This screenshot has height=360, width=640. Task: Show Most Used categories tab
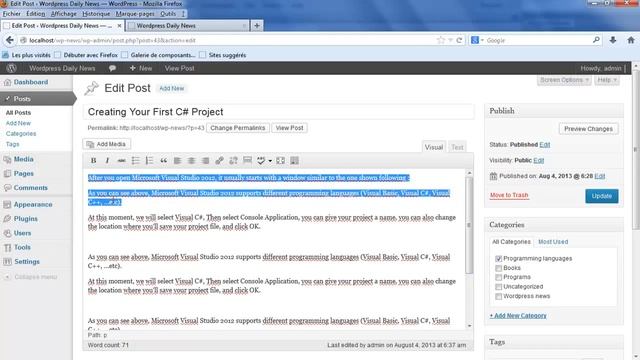point(553,242)
